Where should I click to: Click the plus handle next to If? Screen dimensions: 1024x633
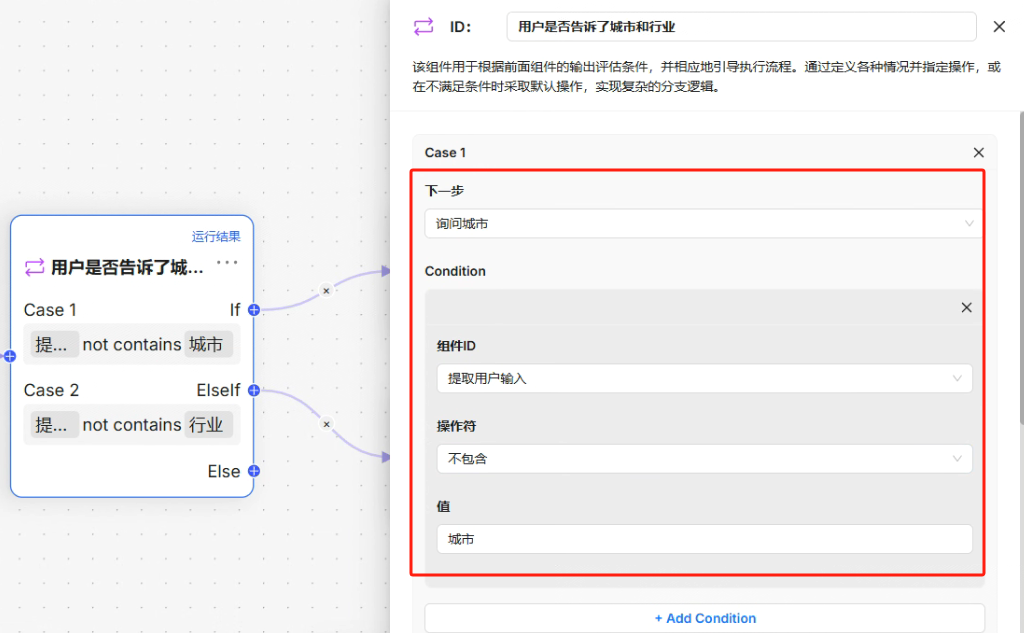click(254, 310)
